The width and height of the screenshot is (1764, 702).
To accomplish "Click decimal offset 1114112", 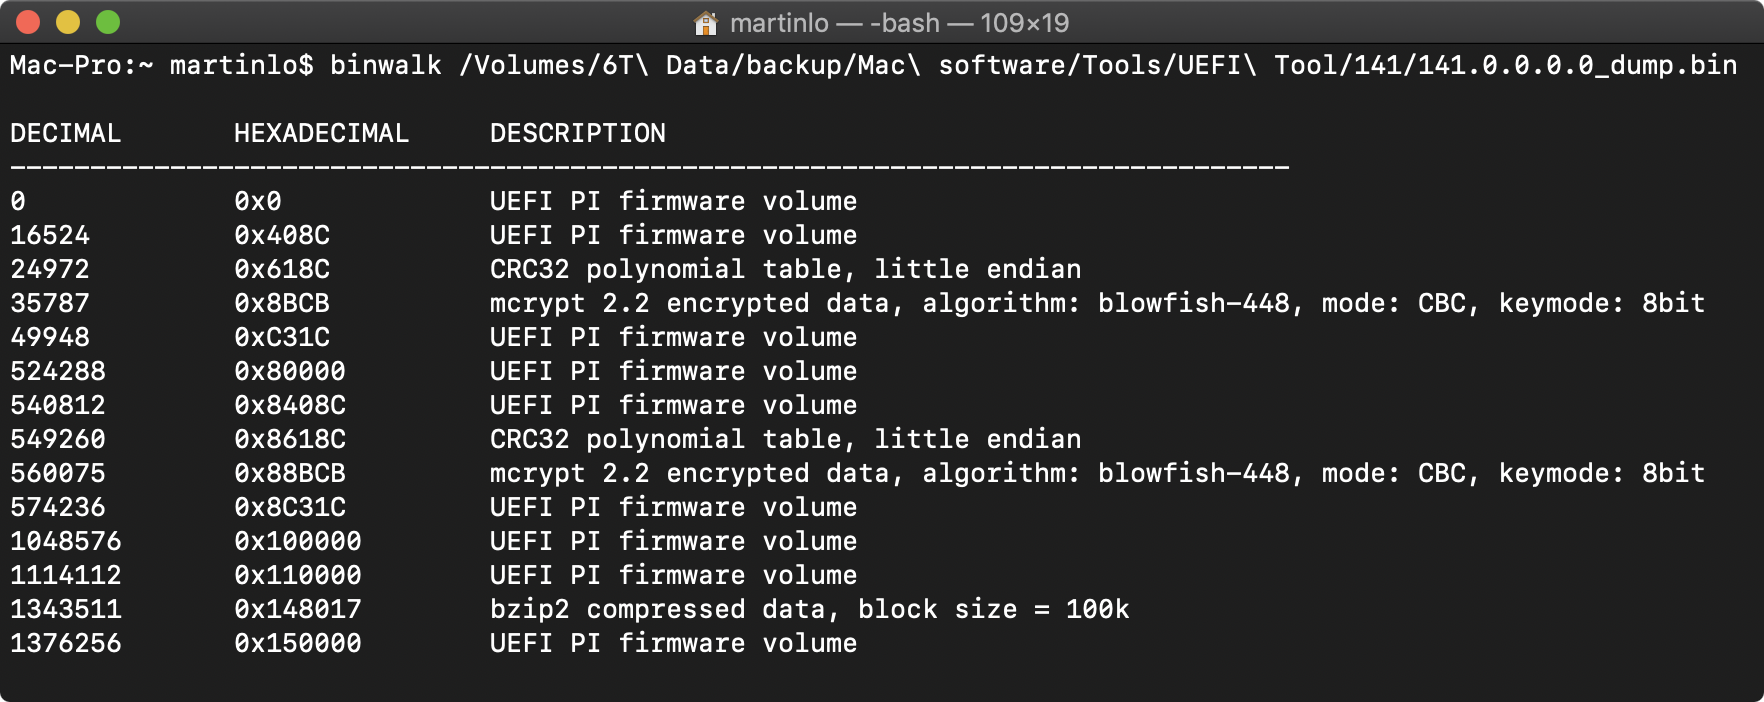I will click(x=66, y=575).
